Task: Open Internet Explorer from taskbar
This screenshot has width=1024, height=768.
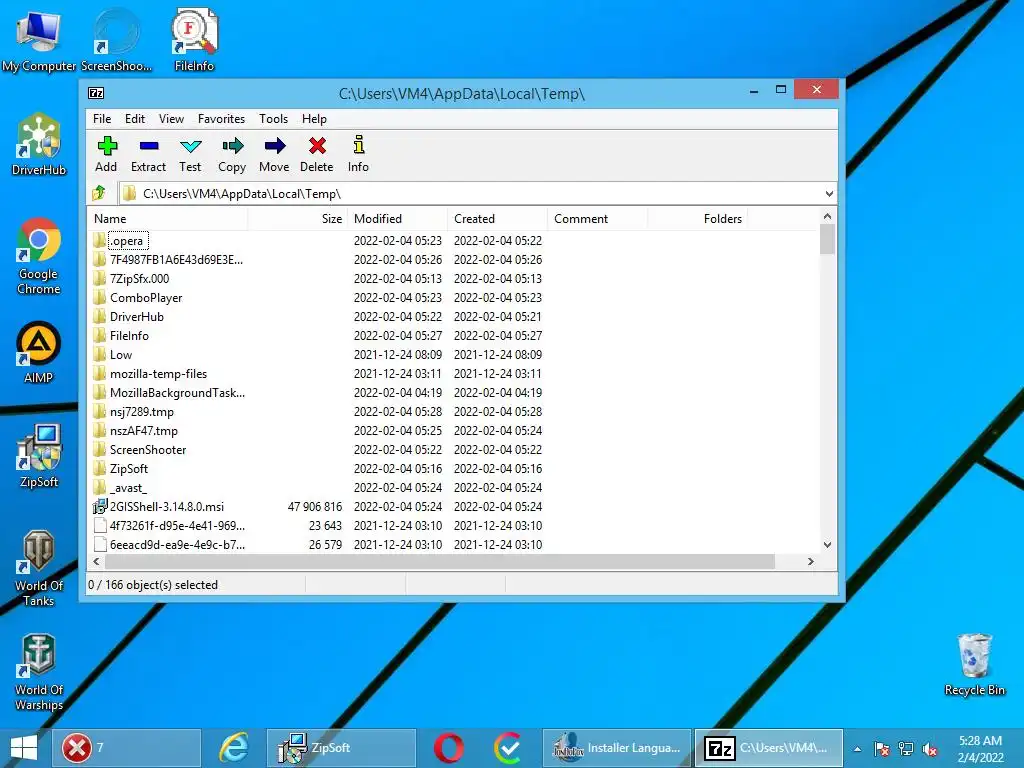Action: click(234, 748)
